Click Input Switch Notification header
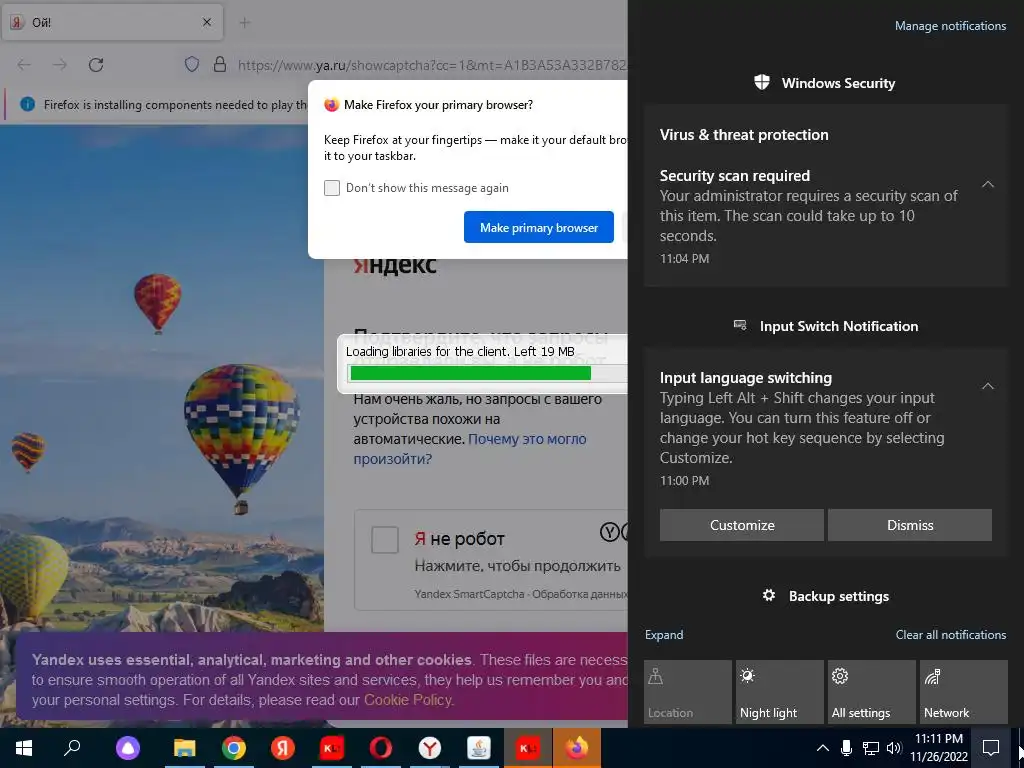Screen dimensions: 1024x768 pyautogui.click(x=826, y=326)
